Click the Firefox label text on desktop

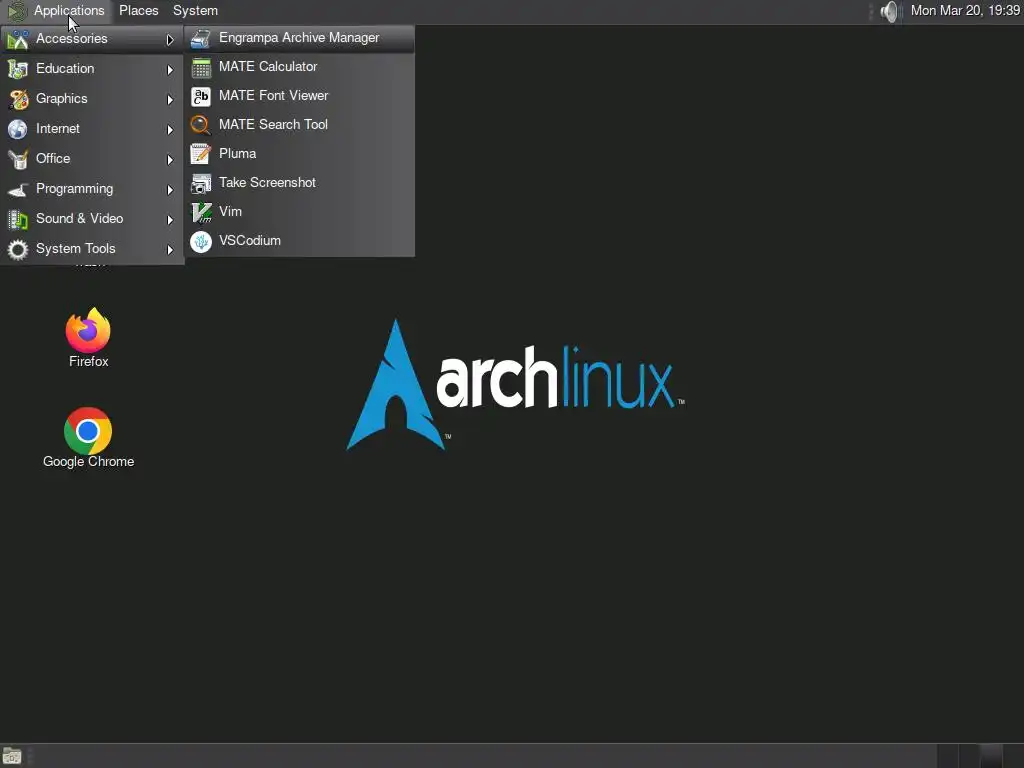coord(89,361)
